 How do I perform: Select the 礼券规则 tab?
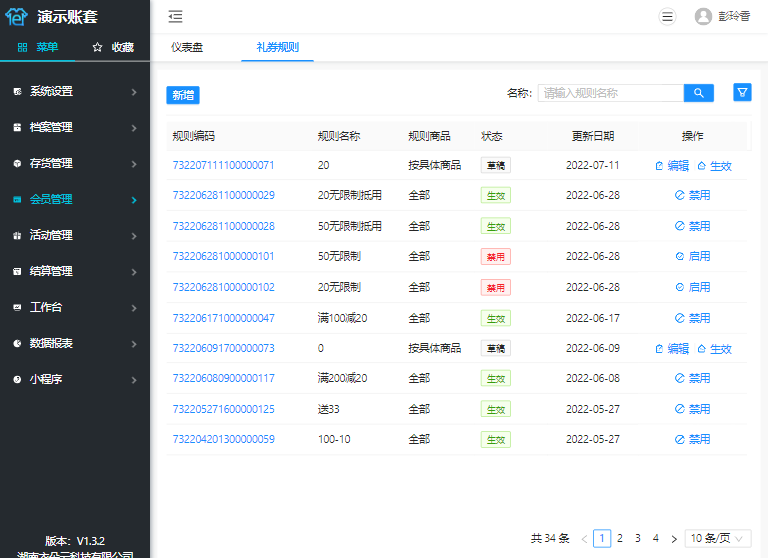[x=277, y=47]
